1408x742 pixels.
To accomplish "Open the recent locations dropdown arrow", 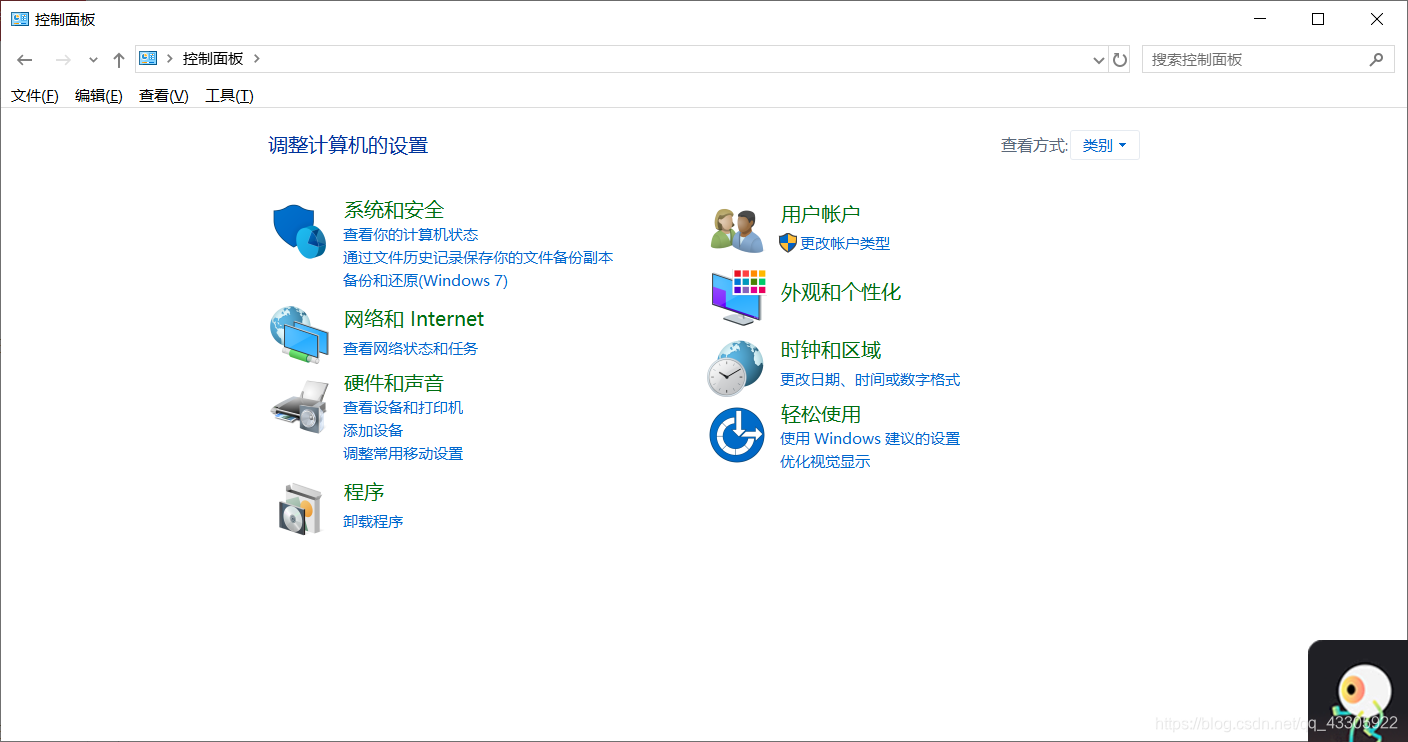I will (93, 60).
